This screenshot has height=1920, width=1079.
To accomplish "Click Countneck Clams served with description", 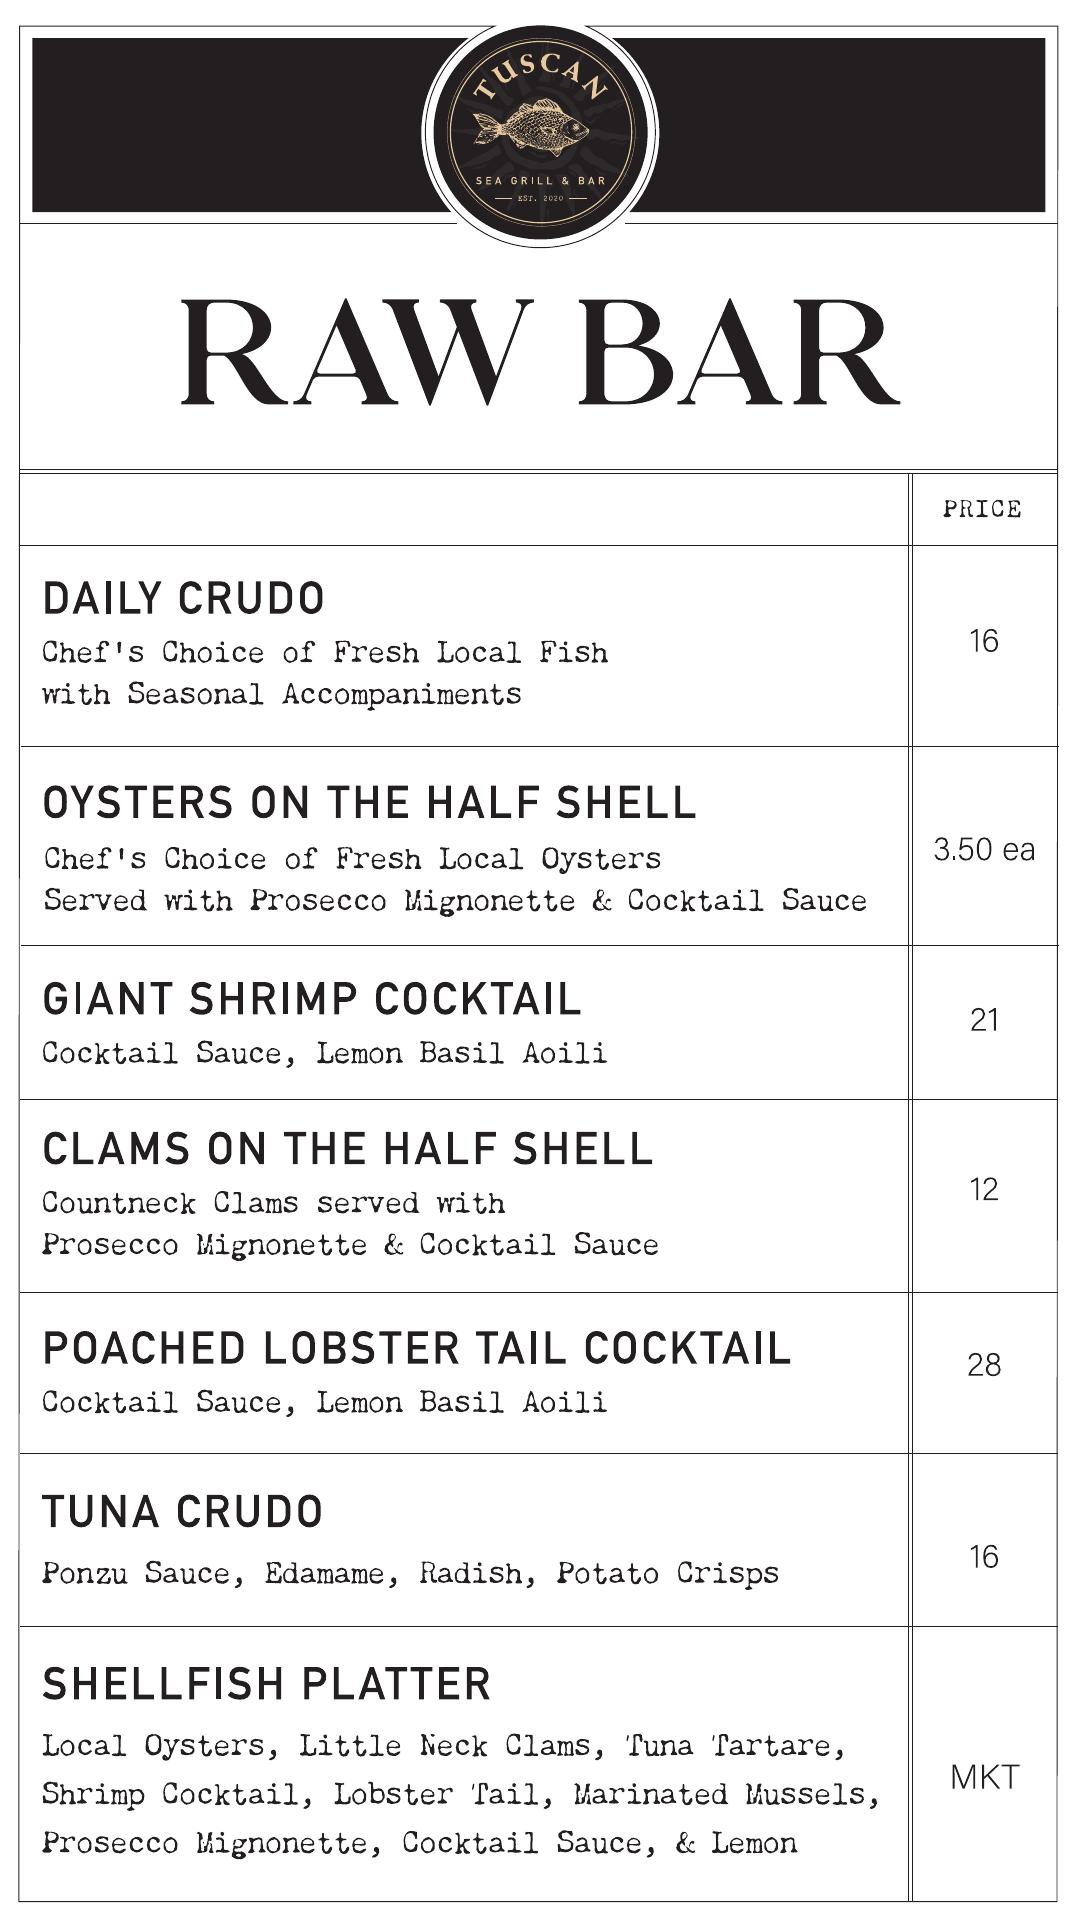I will pos(273,1202).
